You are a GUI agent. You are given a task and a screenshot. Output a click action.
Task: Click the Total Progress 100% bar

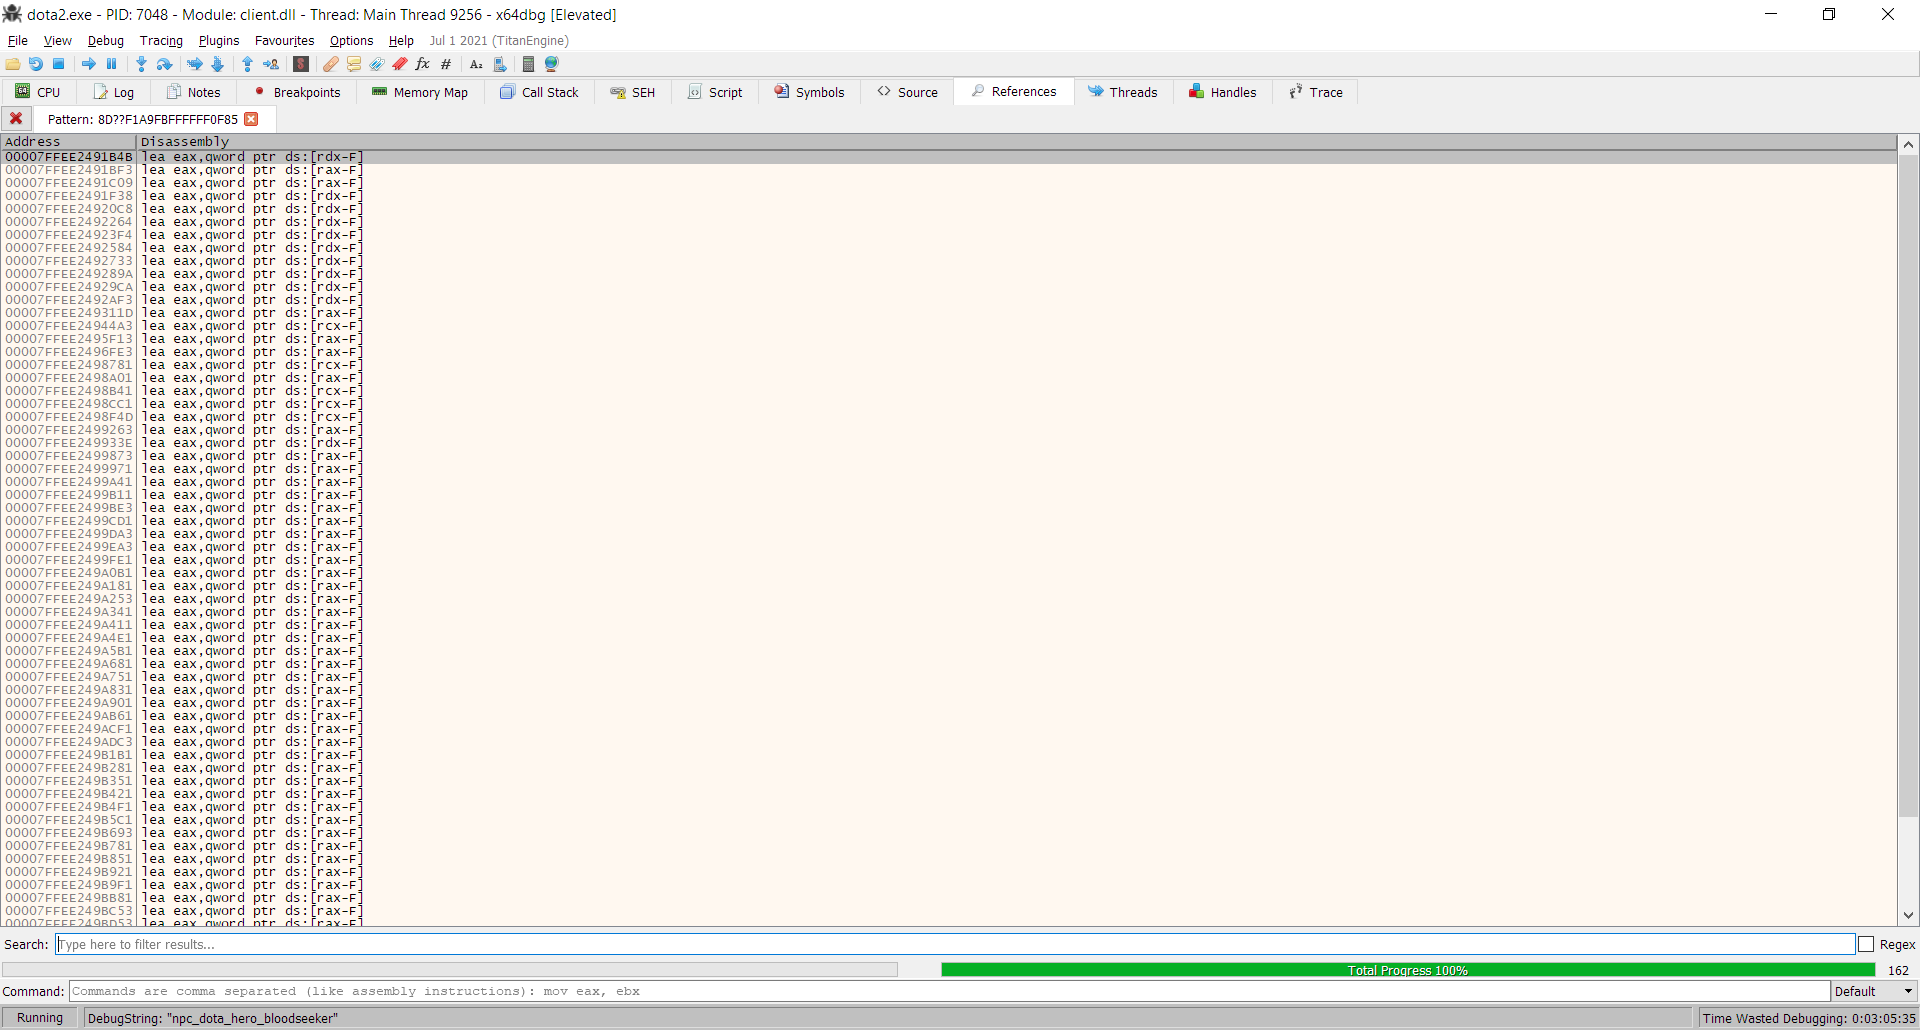click(1407, 970)
